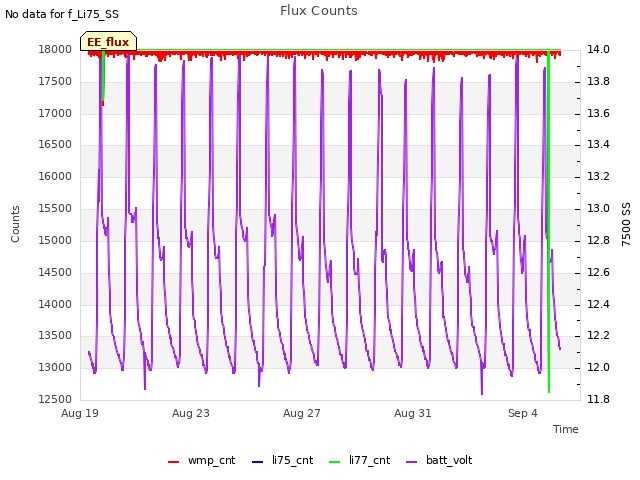Click the 12.4 right axis tick label
The width and height of the screenshot is (640, 480).
point(598,304)
